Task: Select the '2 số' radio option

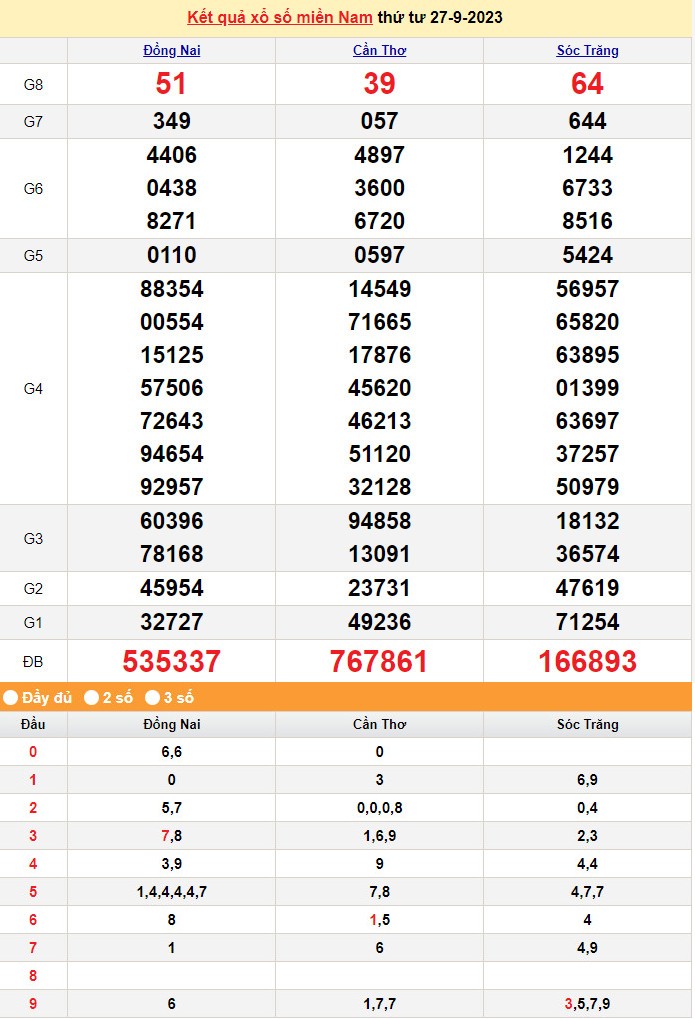Action: coord(91,697)
